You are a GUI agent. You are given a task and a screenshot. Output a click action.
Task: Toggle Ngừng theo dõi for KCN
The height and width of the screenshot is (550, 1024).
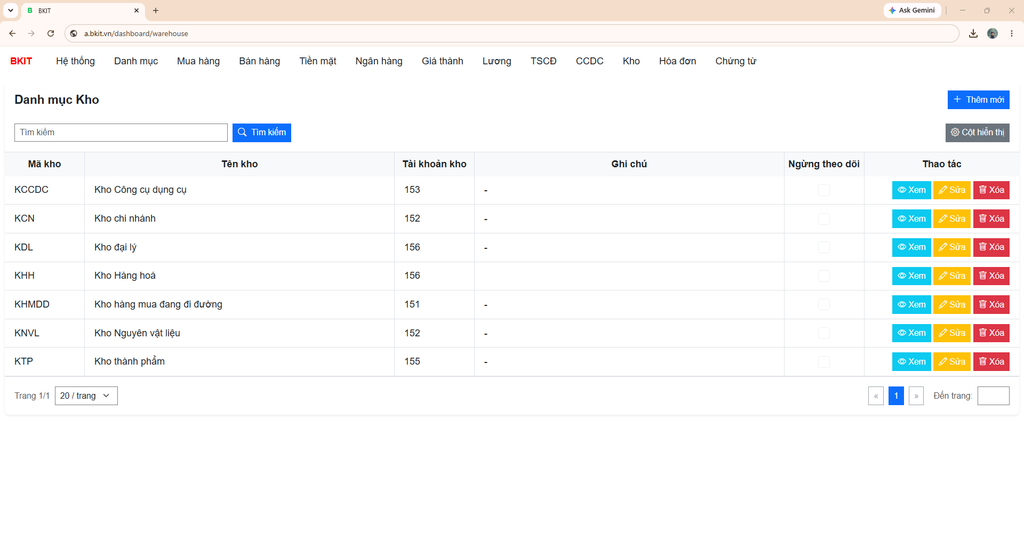point(824,219)
